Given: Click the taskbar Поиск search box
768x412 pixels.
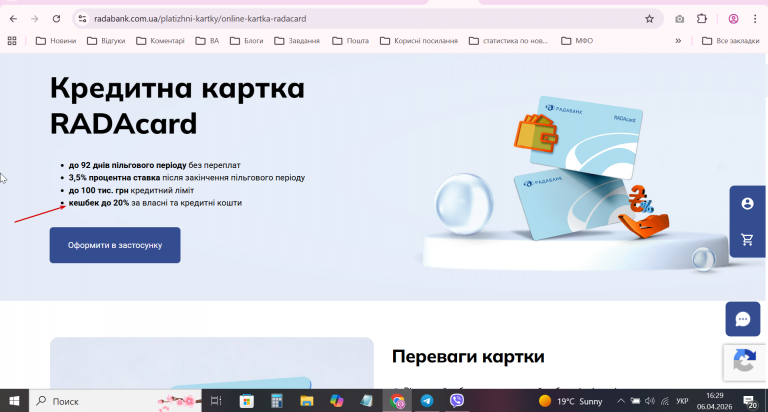Looking at the screenshot, I should click(116, 401).
